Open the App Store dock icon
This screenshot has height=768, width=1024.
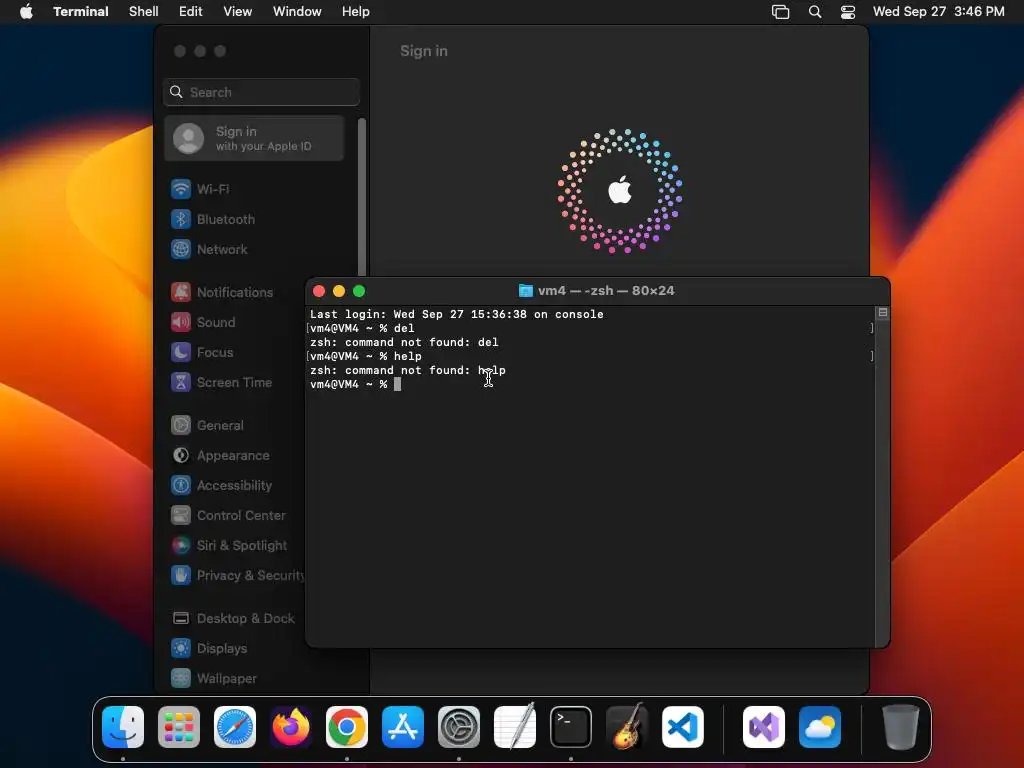403,727
